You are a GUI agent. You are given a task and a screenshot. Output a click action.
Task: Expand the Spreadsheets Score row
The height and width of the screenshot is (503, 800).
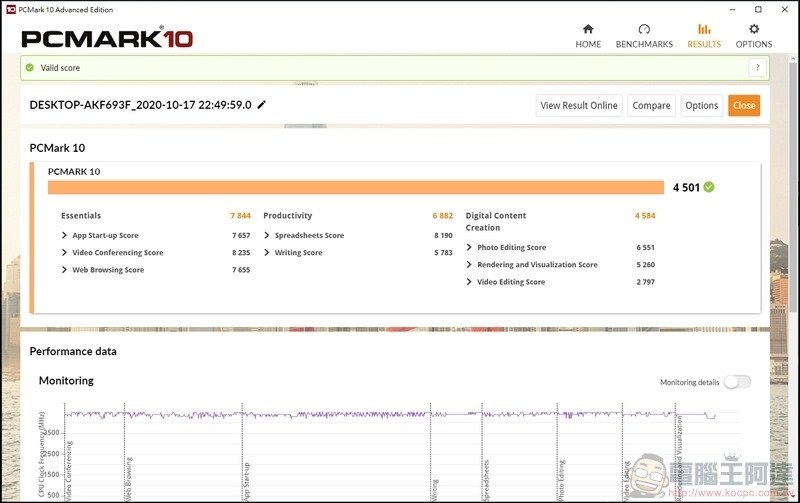tap(268, 236)
